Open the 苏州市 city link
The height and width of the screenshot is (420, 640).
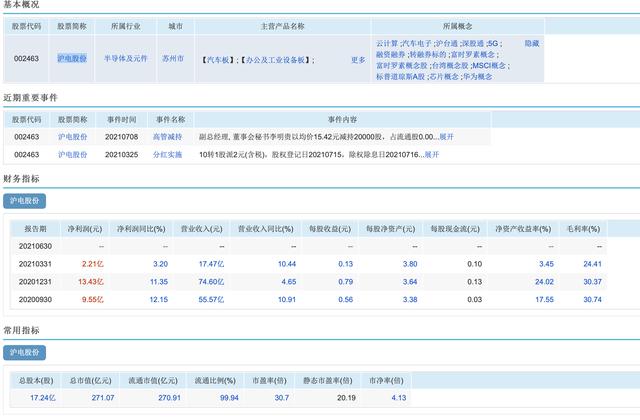[x=173, y=58]
